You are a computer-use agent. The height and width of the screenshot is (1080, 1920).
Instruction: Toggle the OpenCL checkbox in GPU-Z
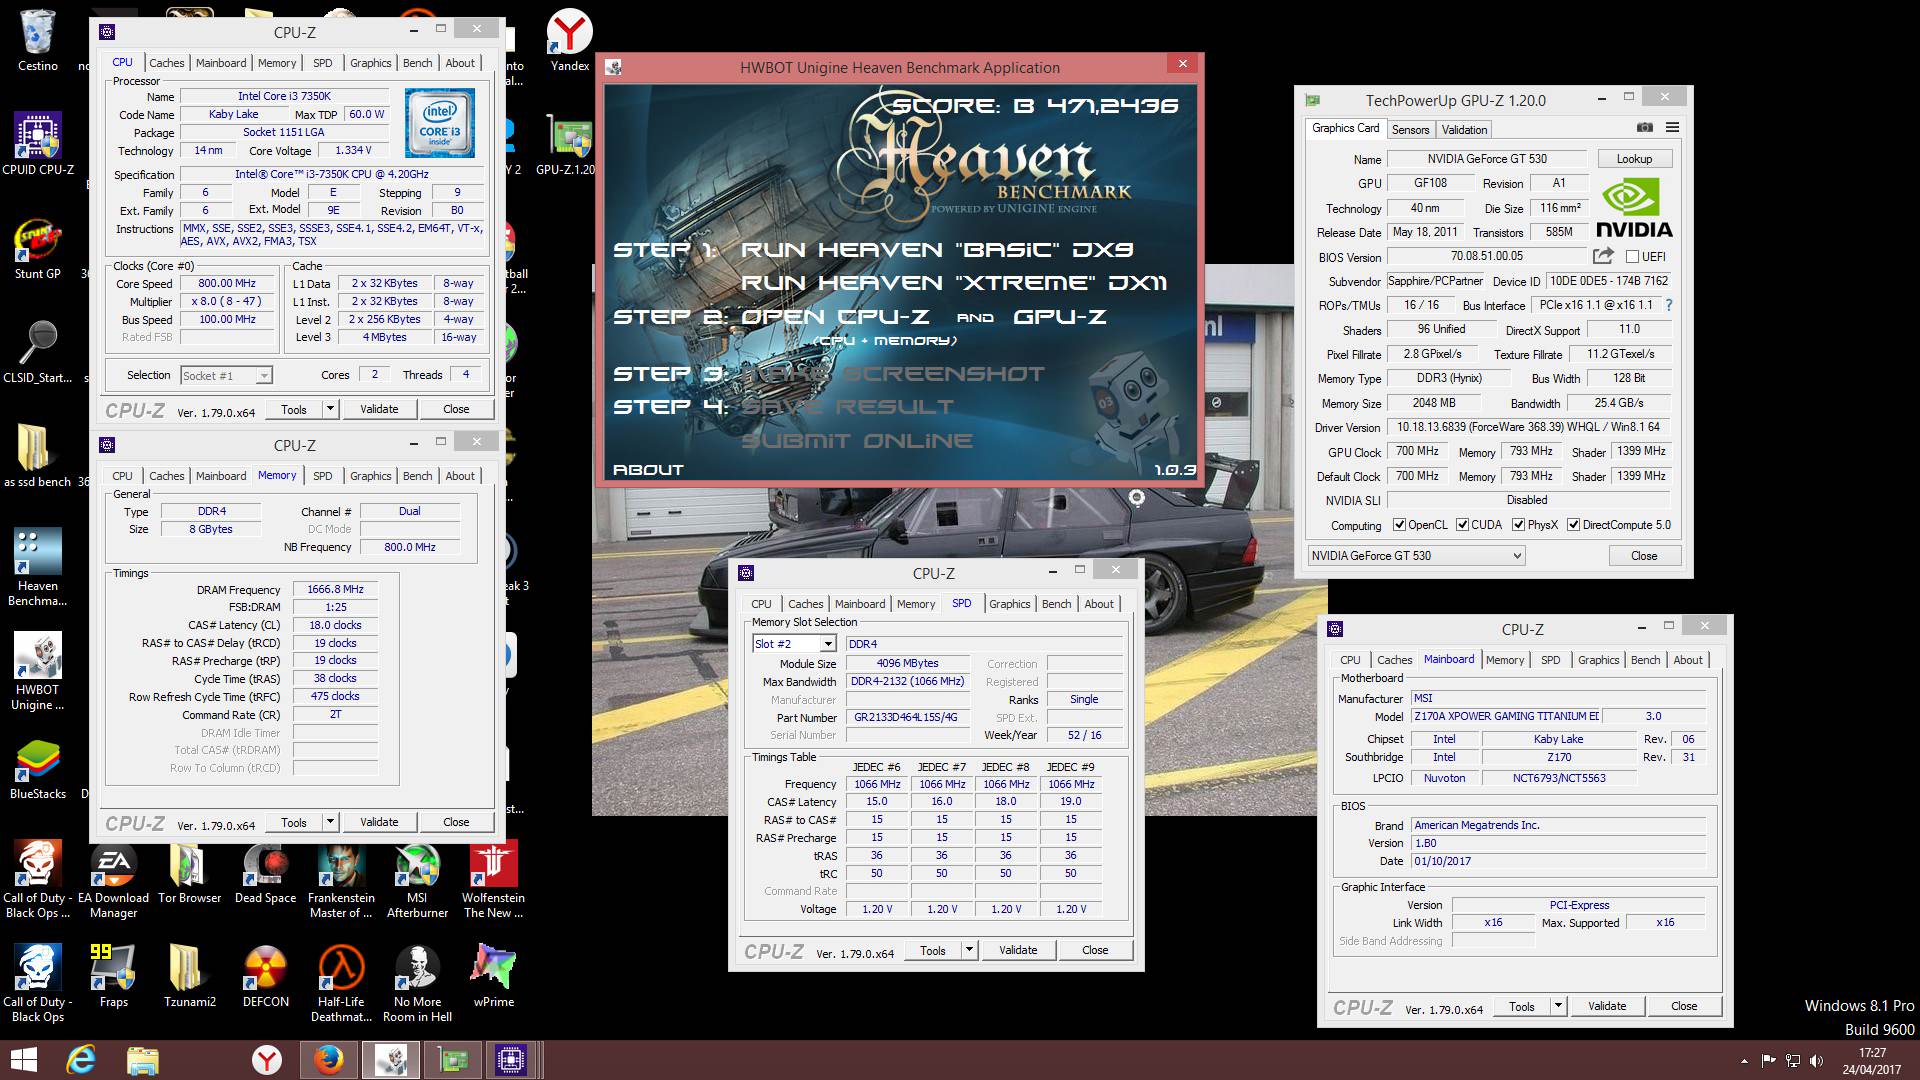(1400, 525)
